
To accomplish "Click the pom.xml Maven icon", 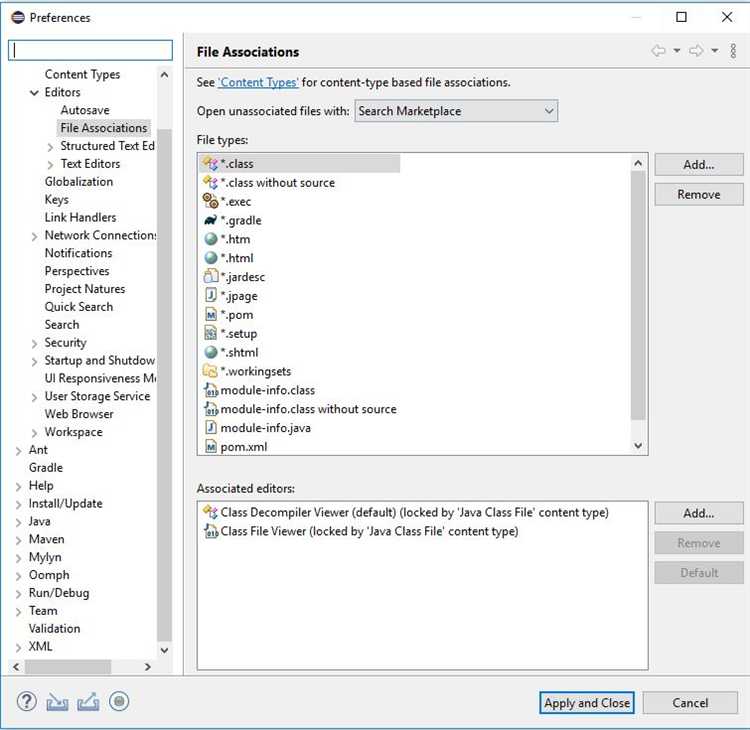I will tap(210, 446).
